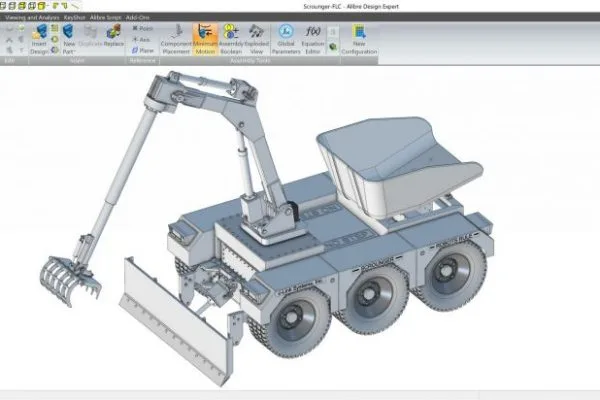Viewport: 600px width, 400px height.
Task: Open the Equation Editor
Action: pos(313,39)
